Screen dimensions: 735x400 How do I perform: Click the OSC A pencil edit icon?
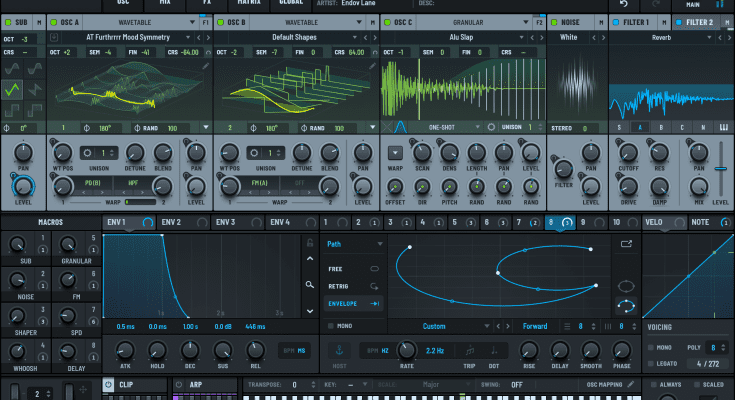[x=205, y=66]
